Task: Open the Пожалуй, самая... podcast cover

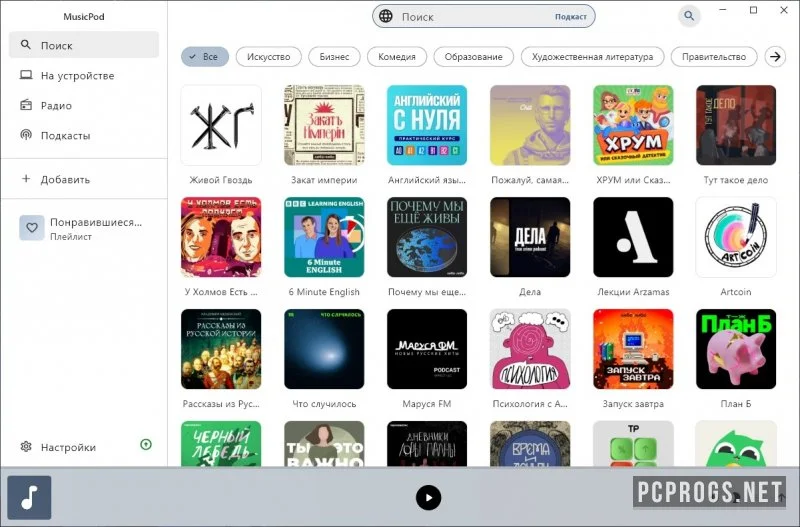Action: pyautogui.click(x=530, y=125)
